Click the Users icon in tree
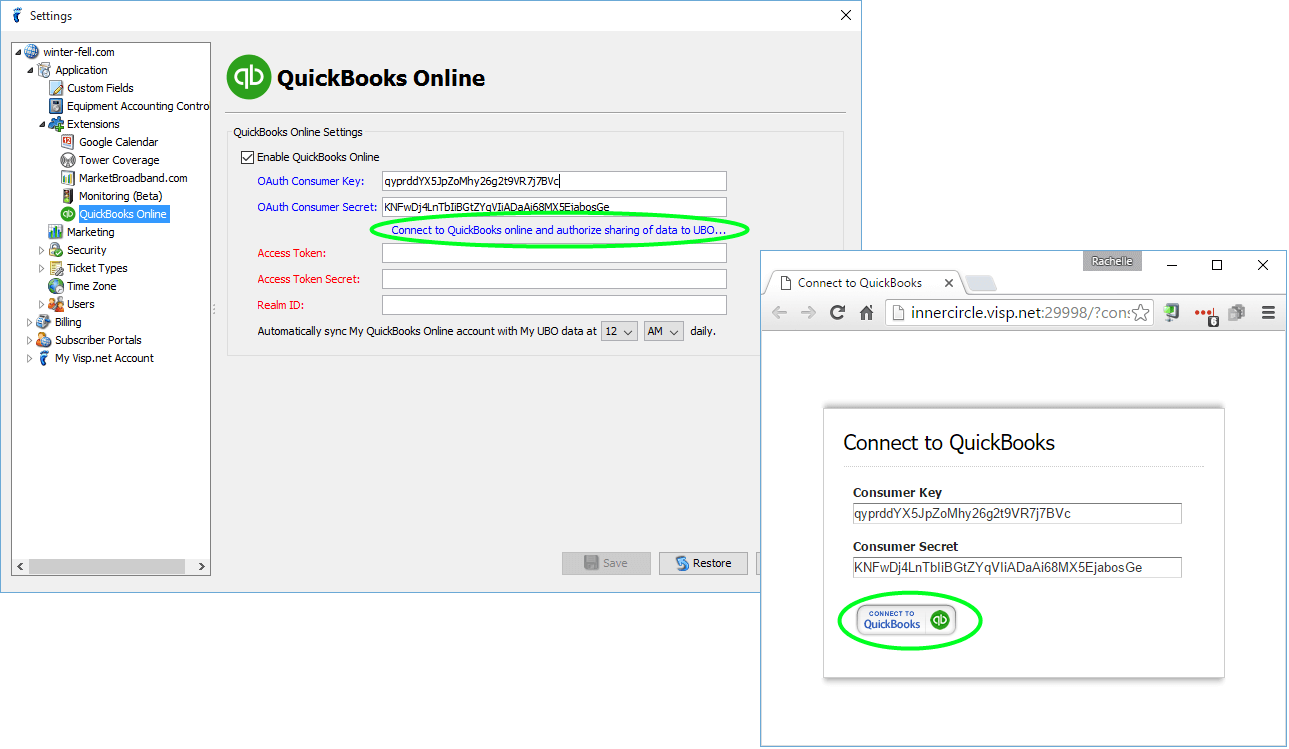 56,304
